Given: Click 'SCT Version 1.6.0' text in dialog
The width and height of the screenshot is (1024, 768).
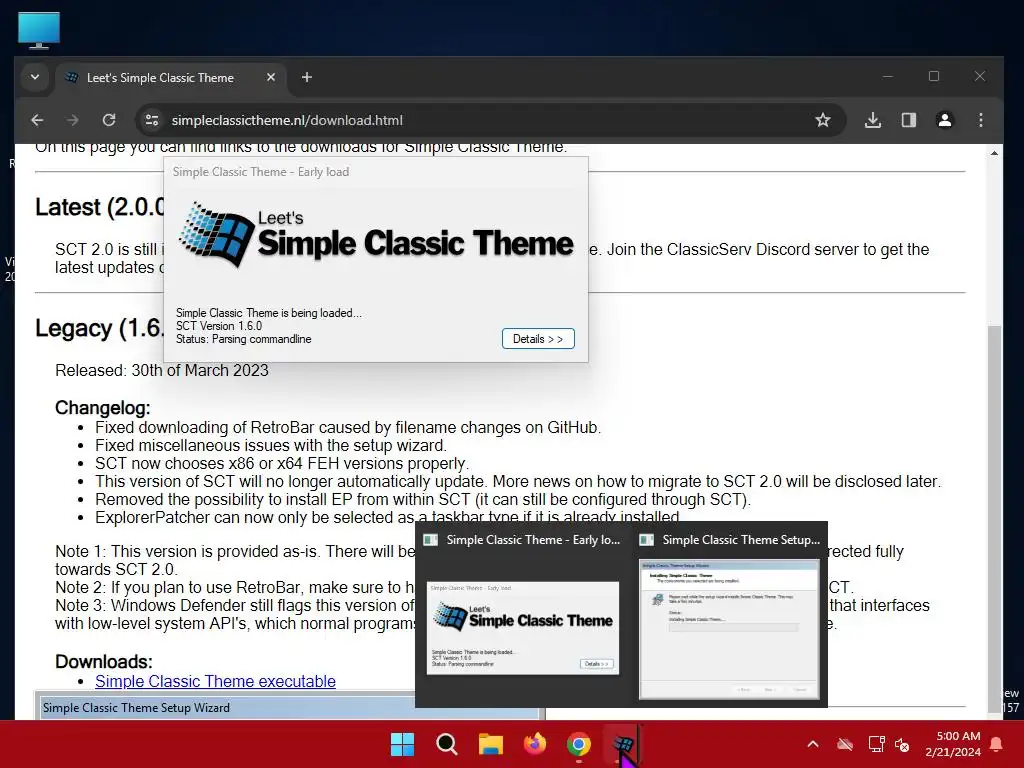Looking at the screenshot, I should 219,326.
